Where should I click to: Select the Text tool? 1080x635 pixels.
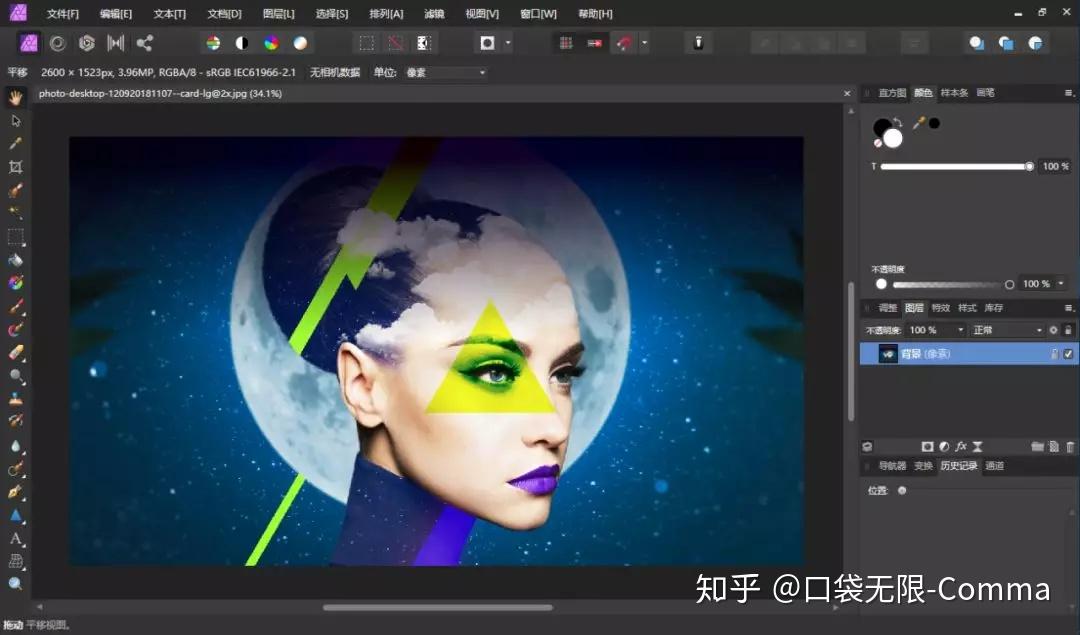pyautogui.click(x=16, y=536)
